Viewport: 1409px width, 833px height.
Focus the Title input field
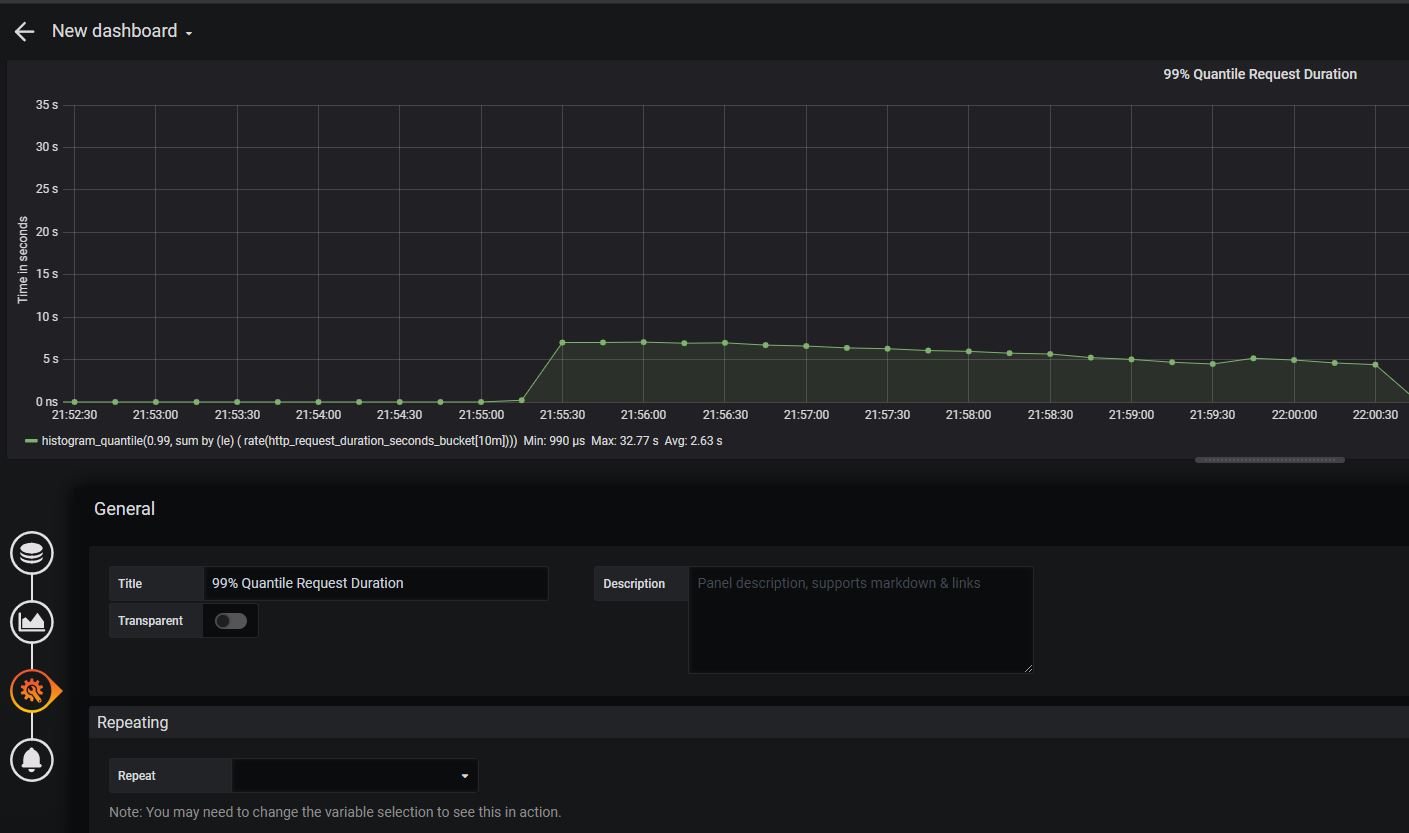[375, 584]
